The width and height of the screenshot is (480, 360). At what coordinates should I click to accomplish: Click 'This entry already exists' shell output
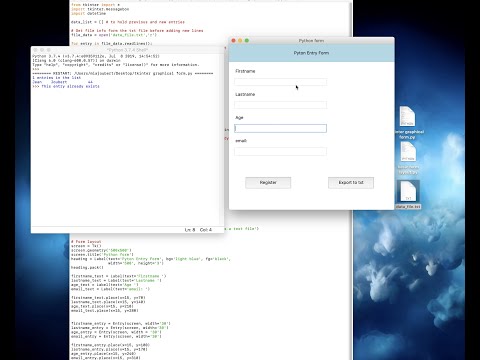click(x=70, y=86)
